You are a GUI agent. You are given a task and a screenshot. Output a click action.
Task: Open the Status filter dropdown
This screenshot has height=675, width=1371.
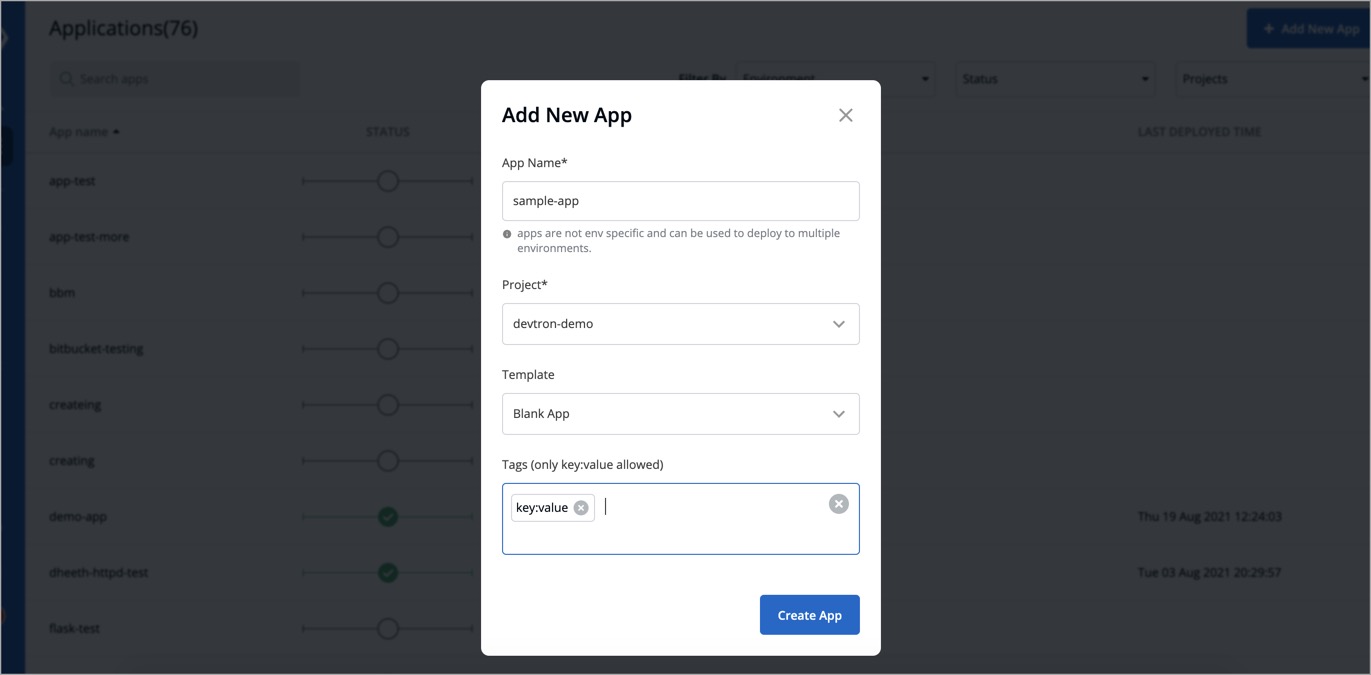pos(1054,79)
